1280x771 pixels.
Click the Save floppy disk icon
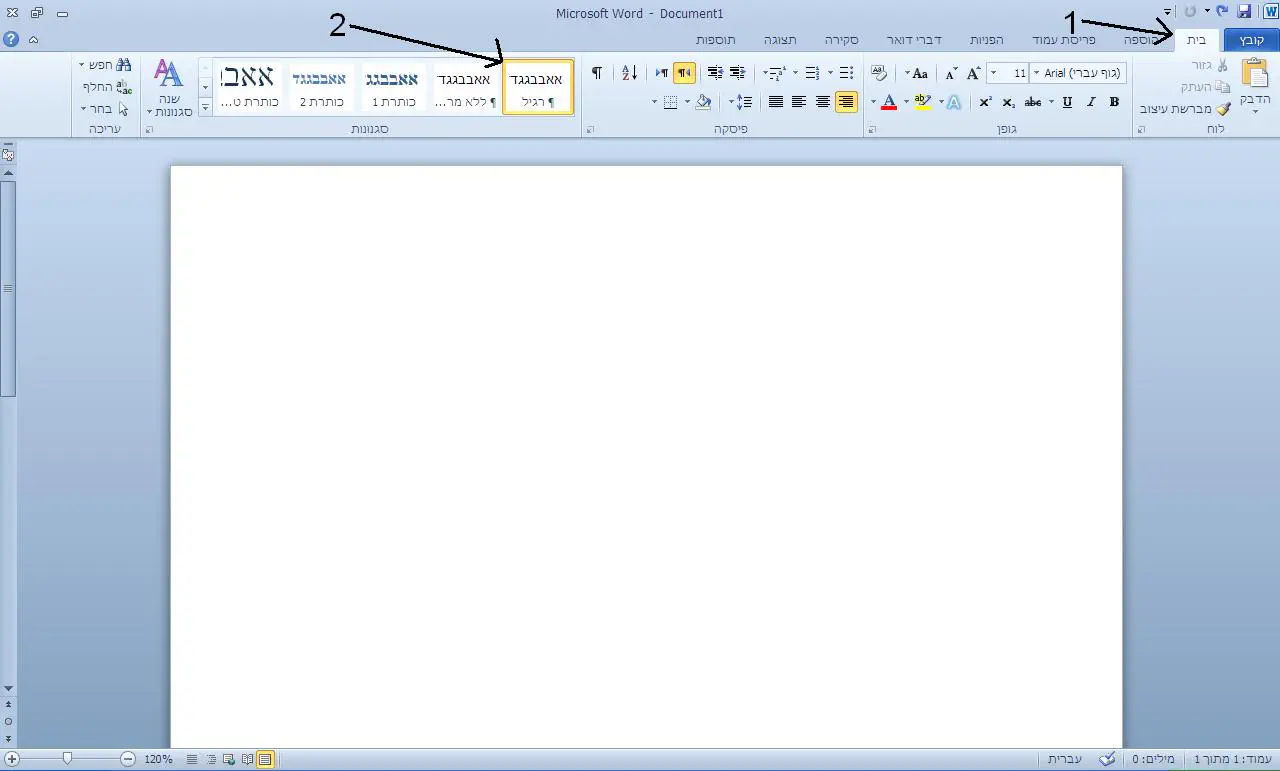point(1244,11)
